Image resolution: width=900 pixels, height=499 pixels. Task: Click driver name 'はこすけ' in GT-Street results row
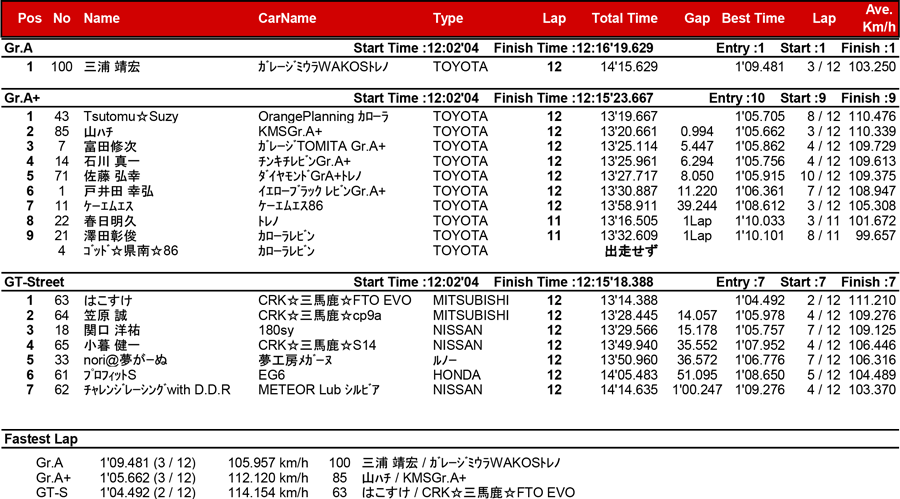pyautogui.click(x=108, y=300)
